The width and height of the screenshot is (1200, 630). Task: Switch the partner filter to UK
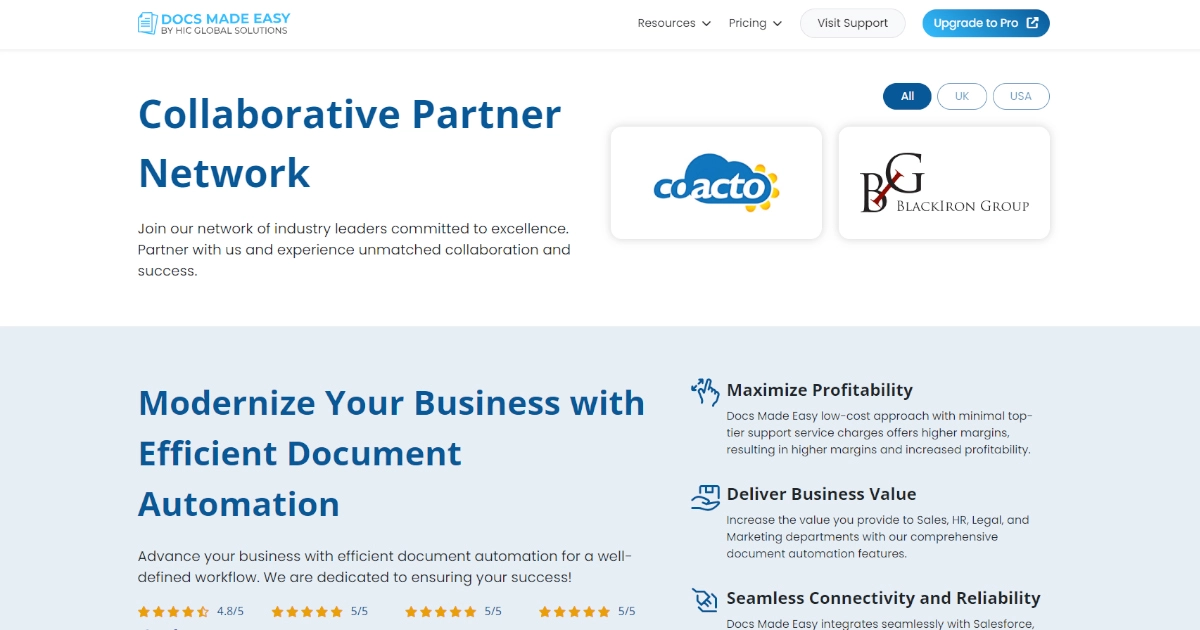click(x=962, y=96)
